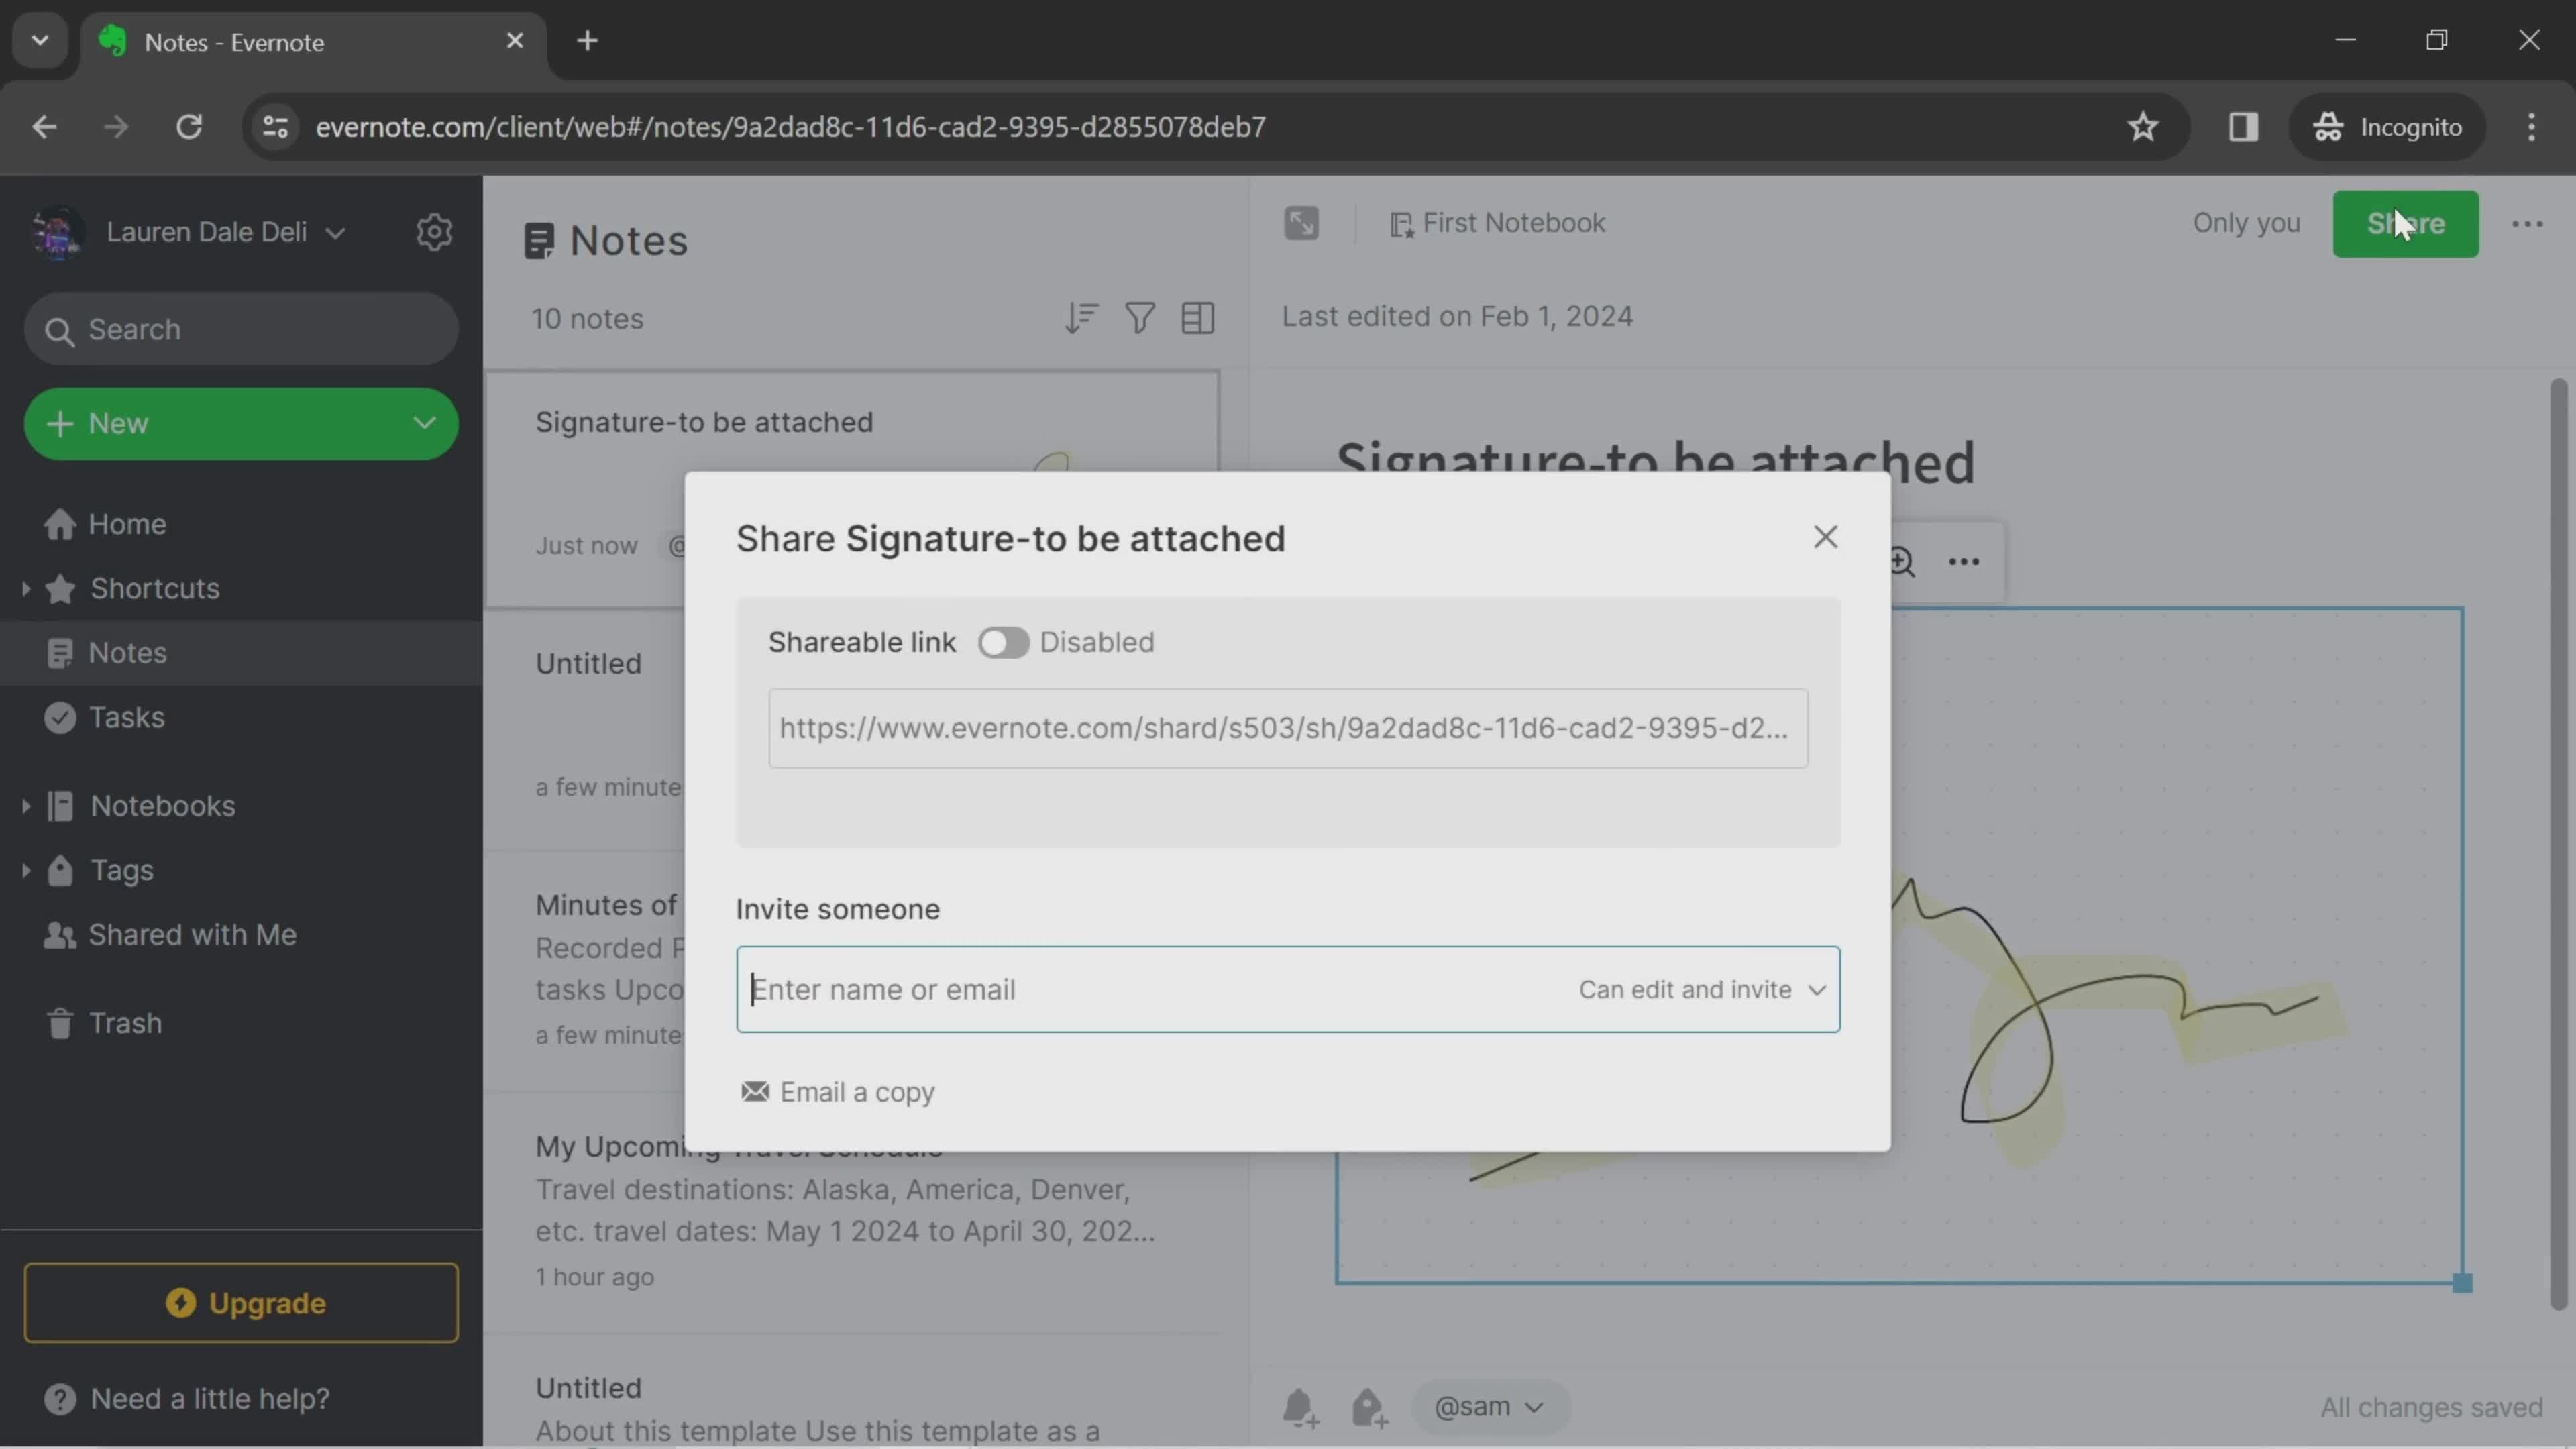Viewport: 2576px width, 1449px height.
Task: Click the Share button to share note
Action: point(2404,223)
